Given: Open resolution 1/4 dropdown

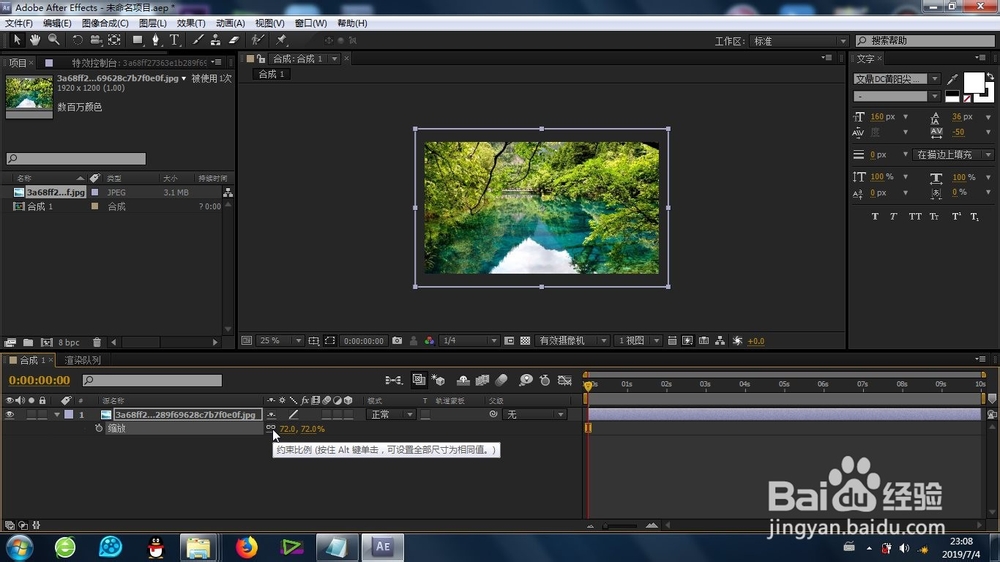Looking at the screenshot, I should coord(470,341).
